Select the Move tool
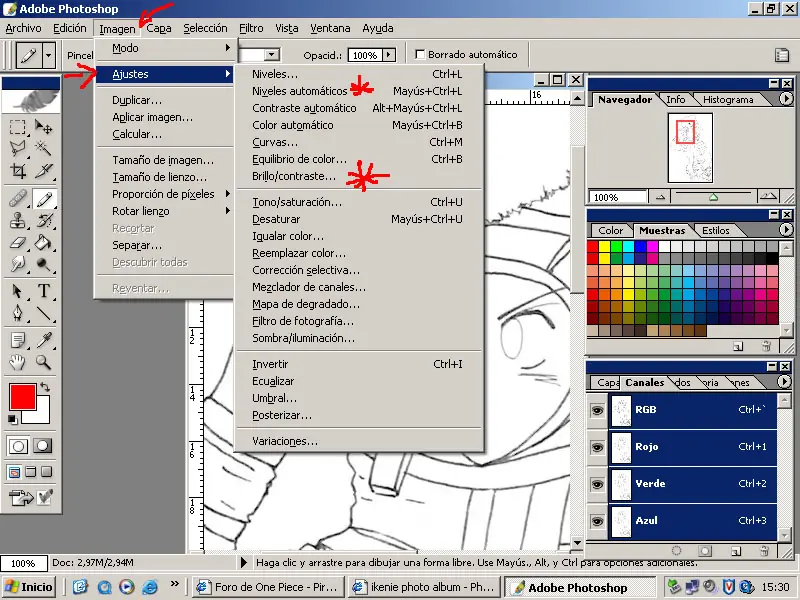Screen dimensions: 800x600 click(44, 127)
